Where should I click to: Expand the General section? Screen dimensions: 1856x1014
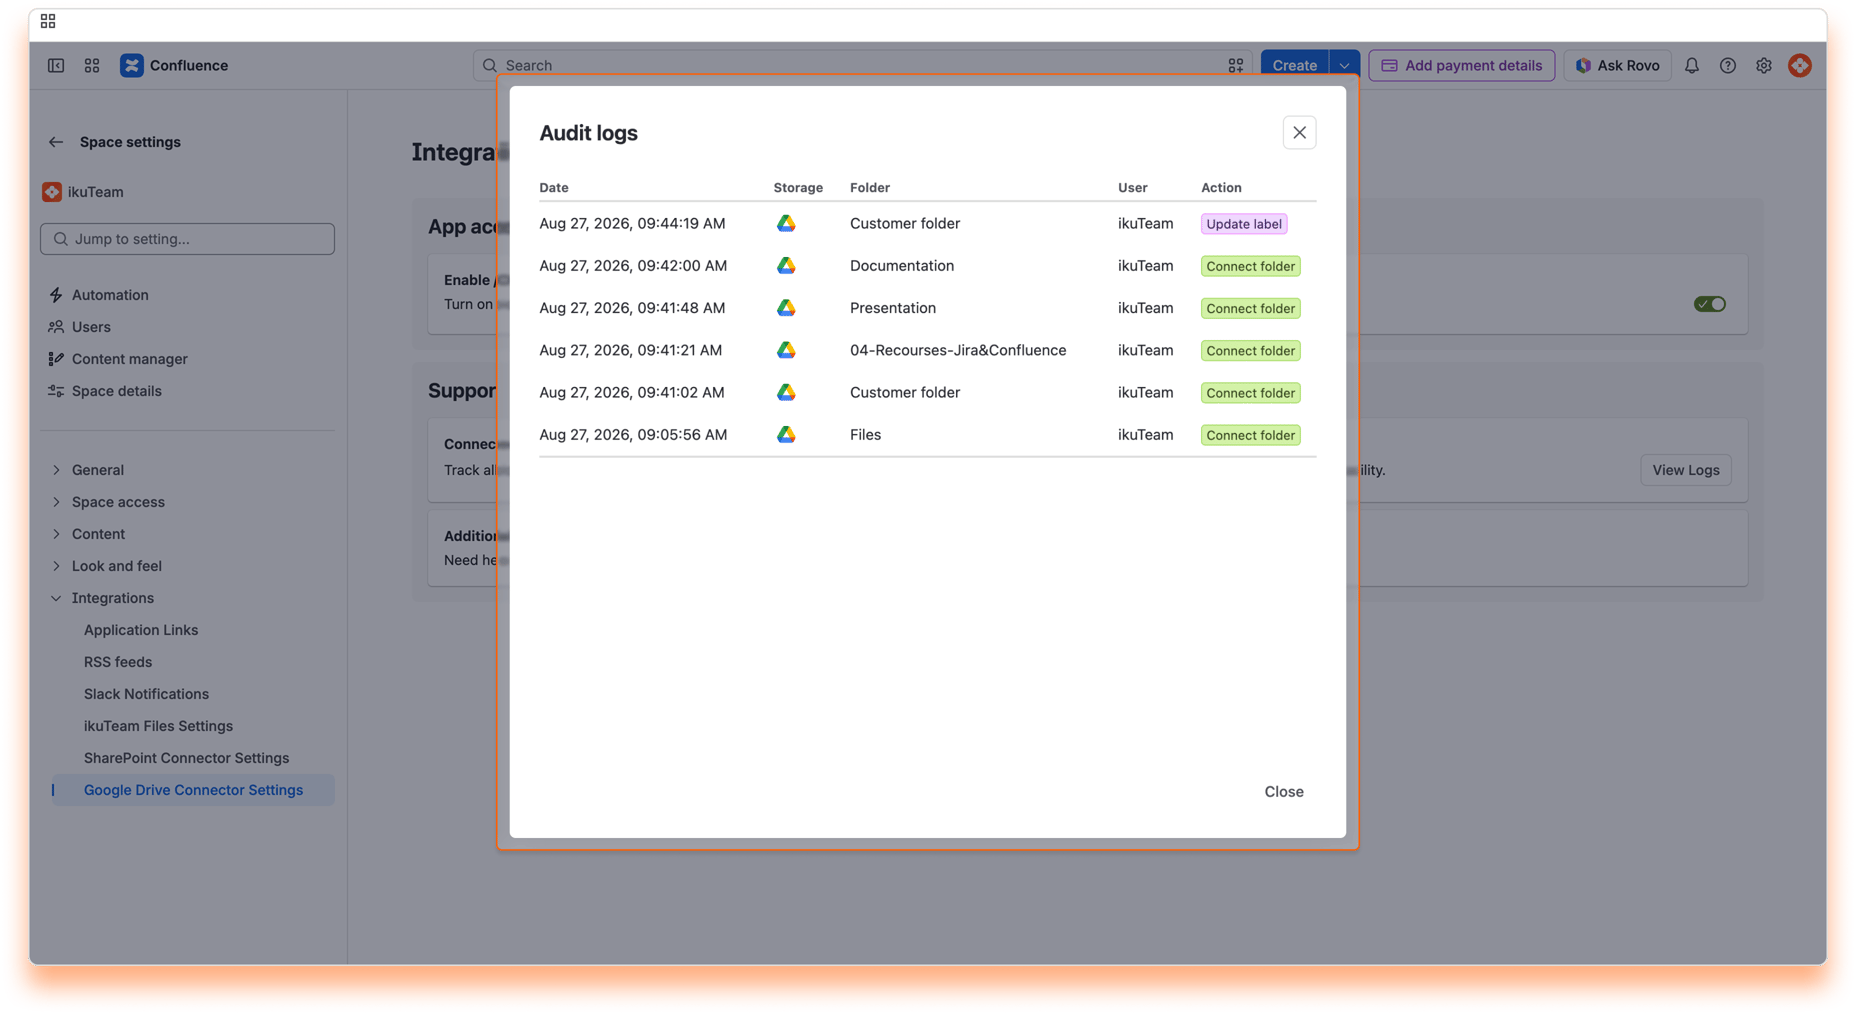(56, 470)
